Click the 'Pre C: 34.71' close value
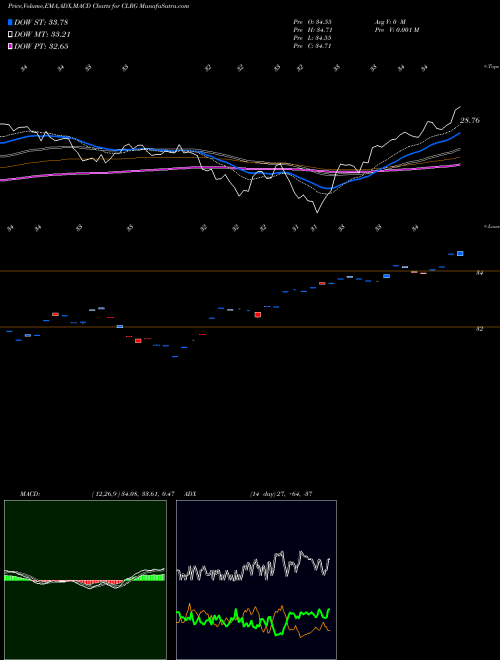 coord(313,46)
